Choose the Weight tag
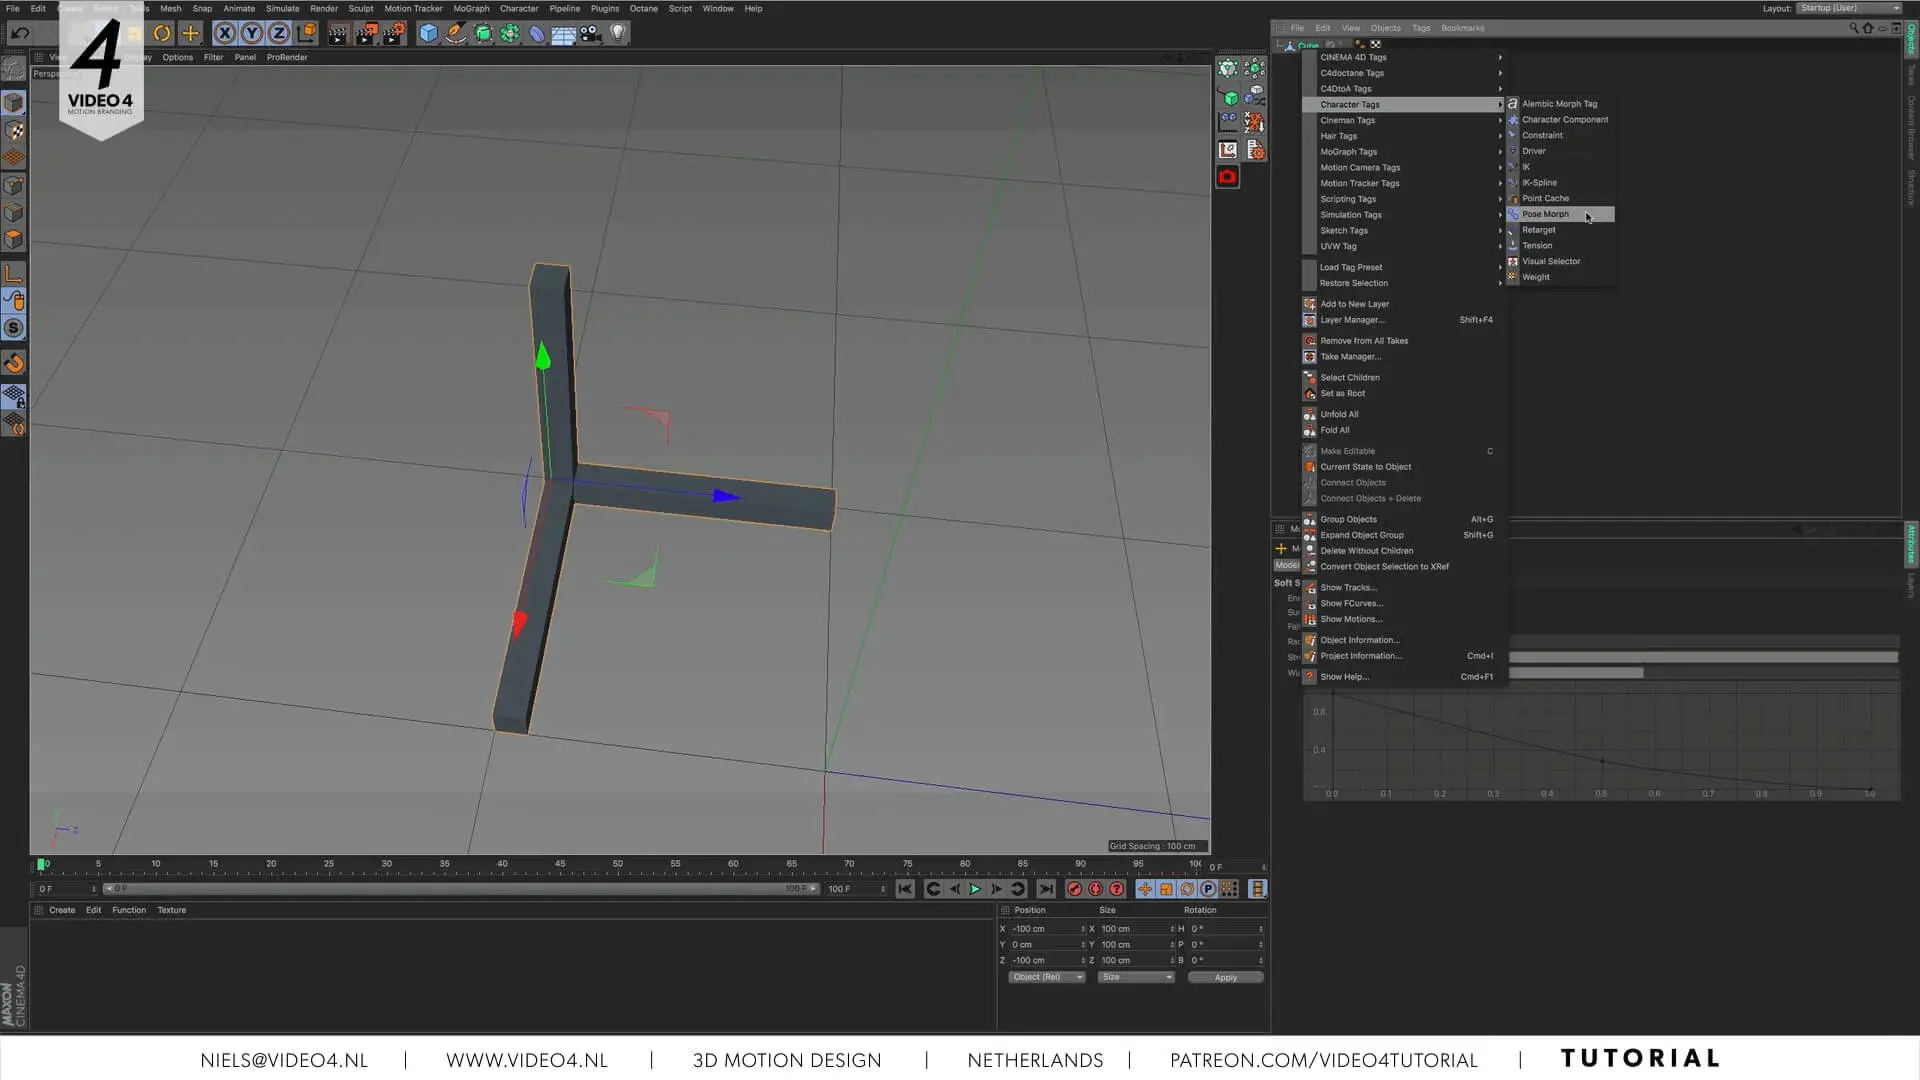The width and height of the screenshot is (1920, 1080). pos(1560,277)
